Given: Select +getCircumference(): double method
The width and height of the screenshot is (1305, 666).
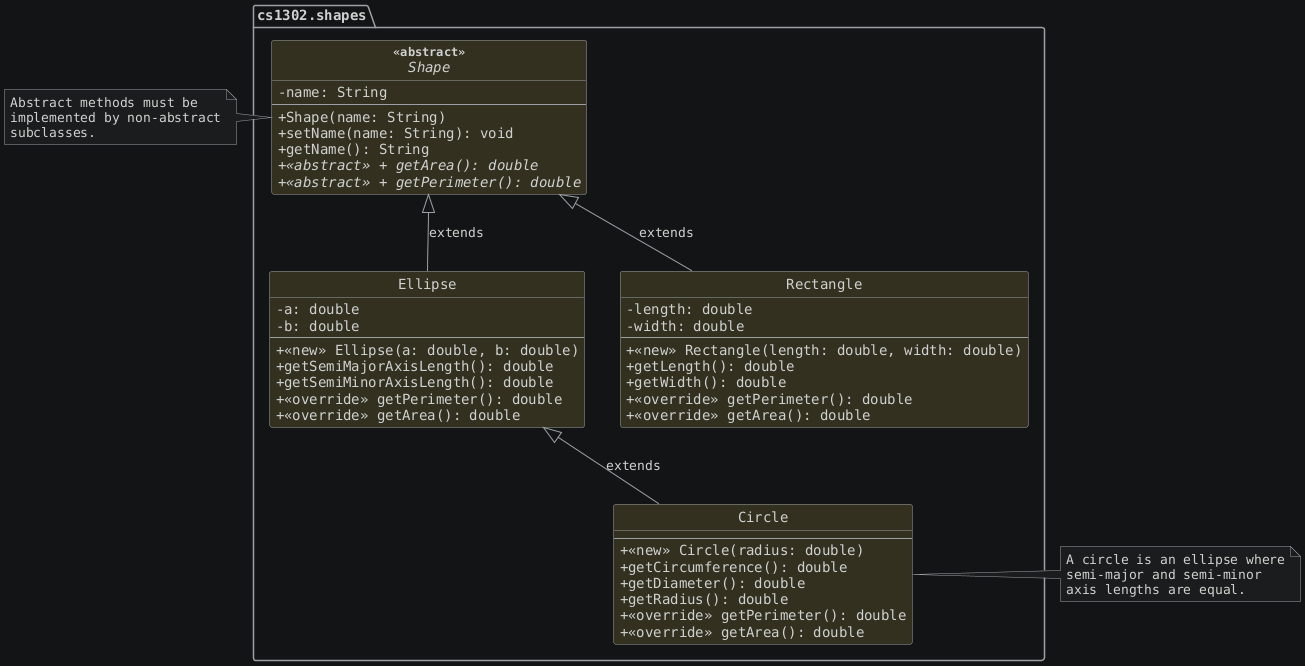Looking at the screenshot, I should click(x=733, y=567).
